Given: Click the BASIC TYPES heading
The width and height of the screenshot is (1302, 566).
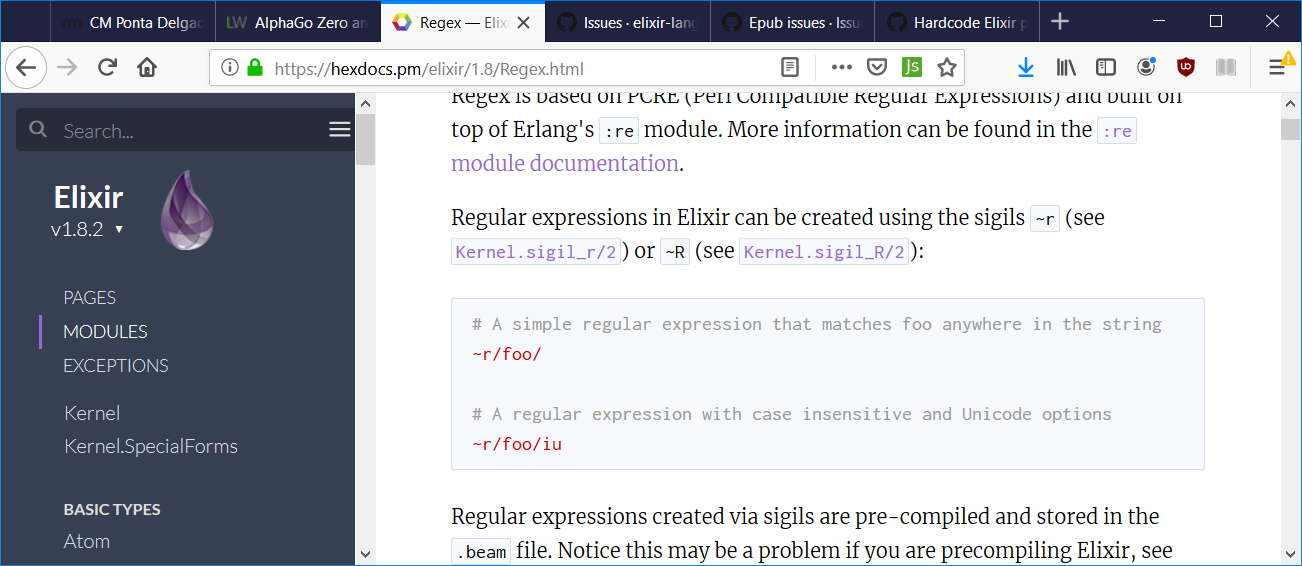Looking at the screenshot, I should (112, 509).
